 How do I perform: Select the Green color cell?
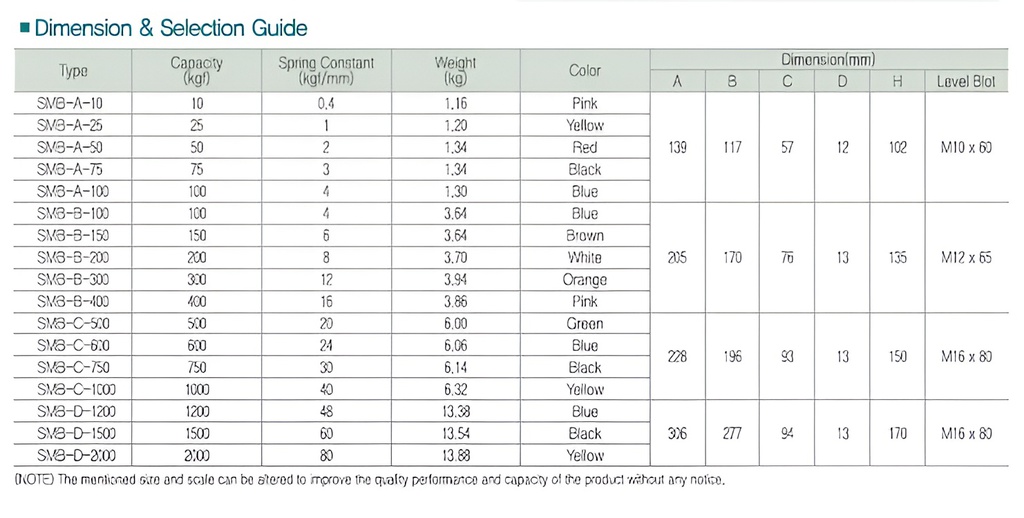tap(585, 324)
